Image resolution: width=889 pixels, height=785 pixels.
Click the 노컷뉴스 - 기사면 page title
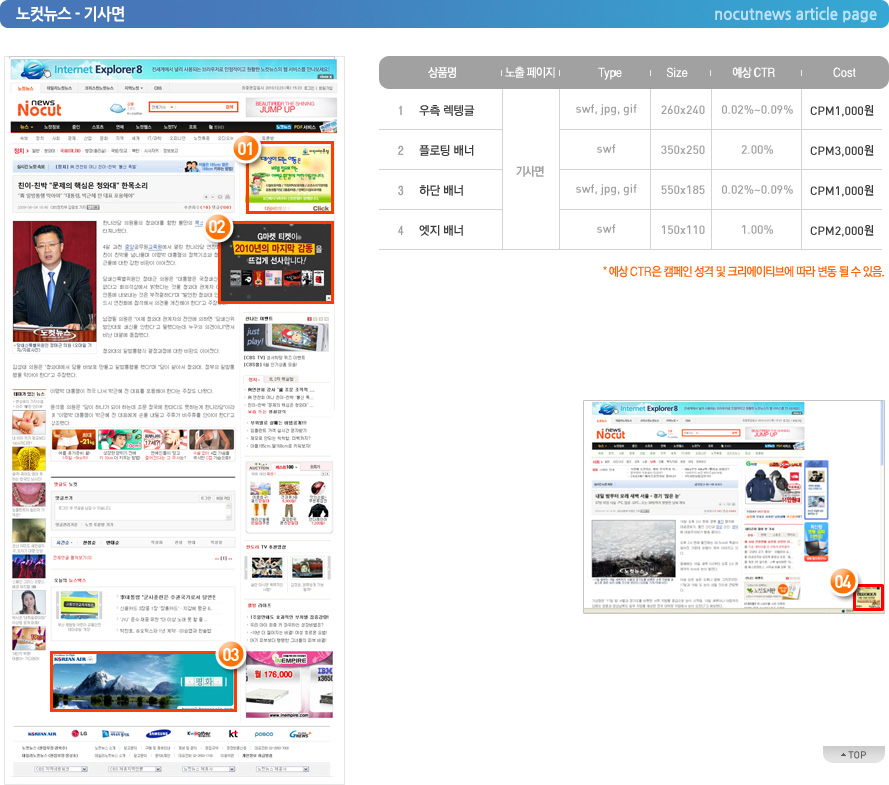70,14
